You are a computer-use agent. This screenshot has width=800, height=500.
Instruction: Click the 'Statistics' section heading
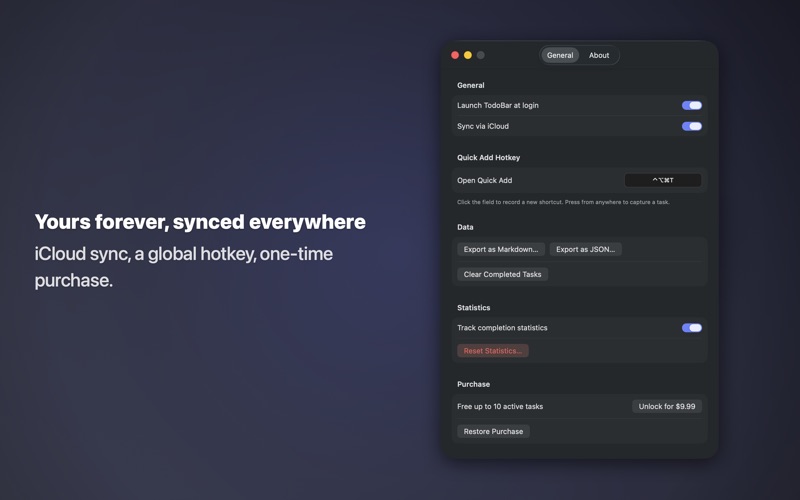473,308
